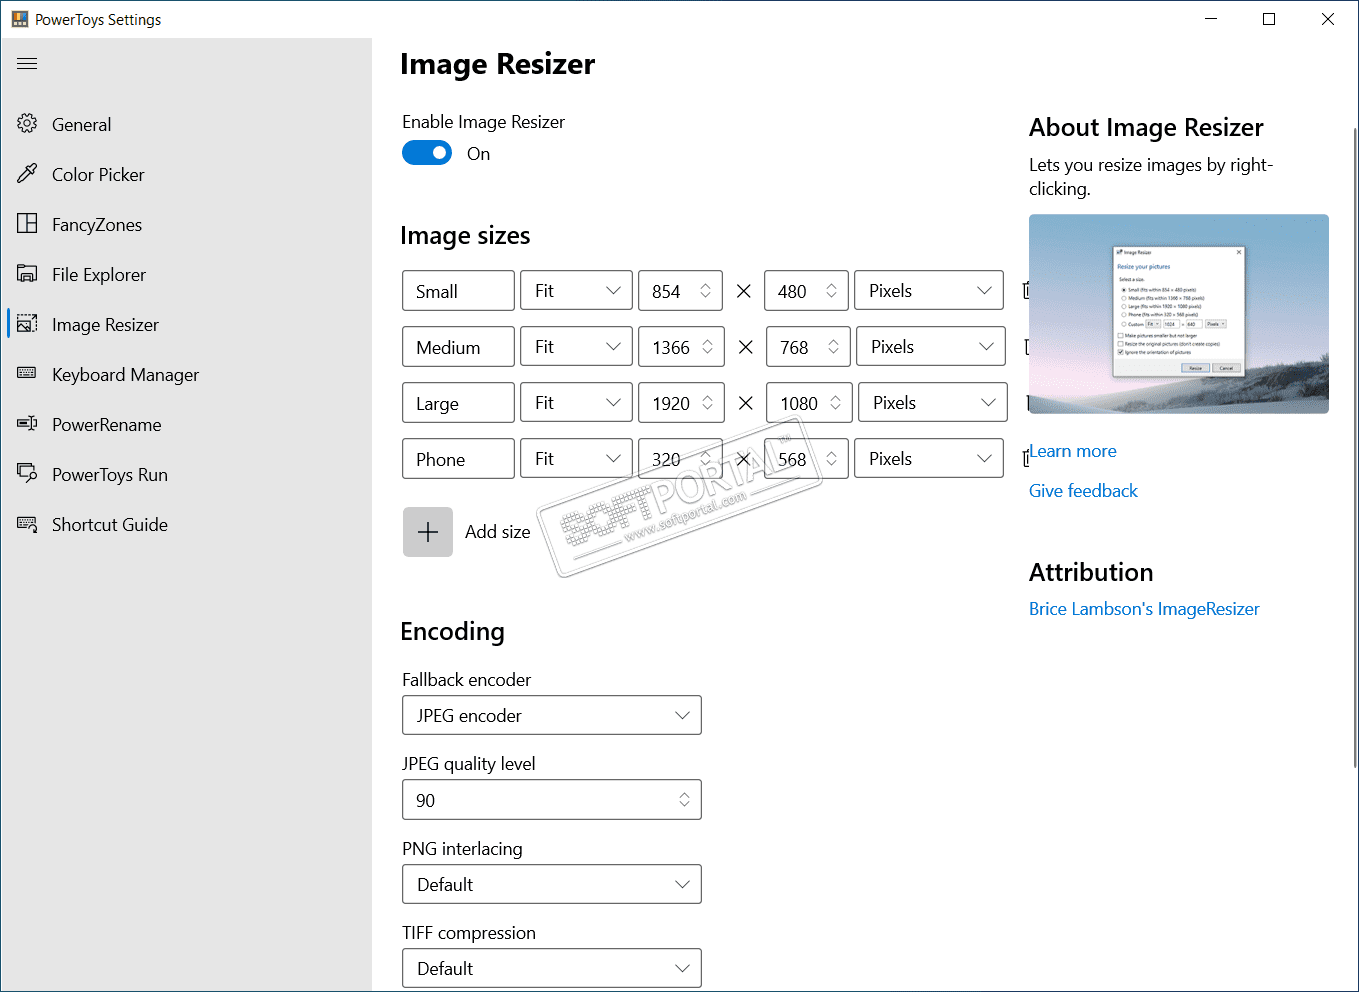Click the Keyboard Manager keyboard icon
This screenshot has width=1359, height=992.
27,374
